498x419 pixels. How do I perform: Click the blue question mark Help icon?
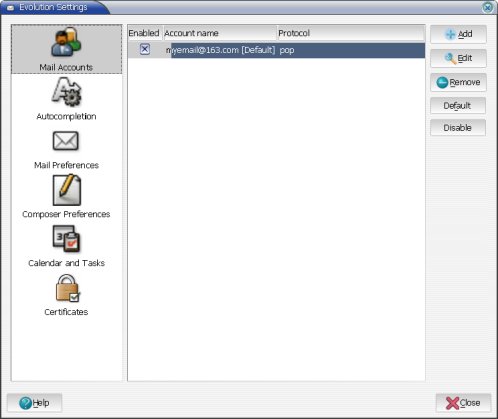click(x=25, y=403)
